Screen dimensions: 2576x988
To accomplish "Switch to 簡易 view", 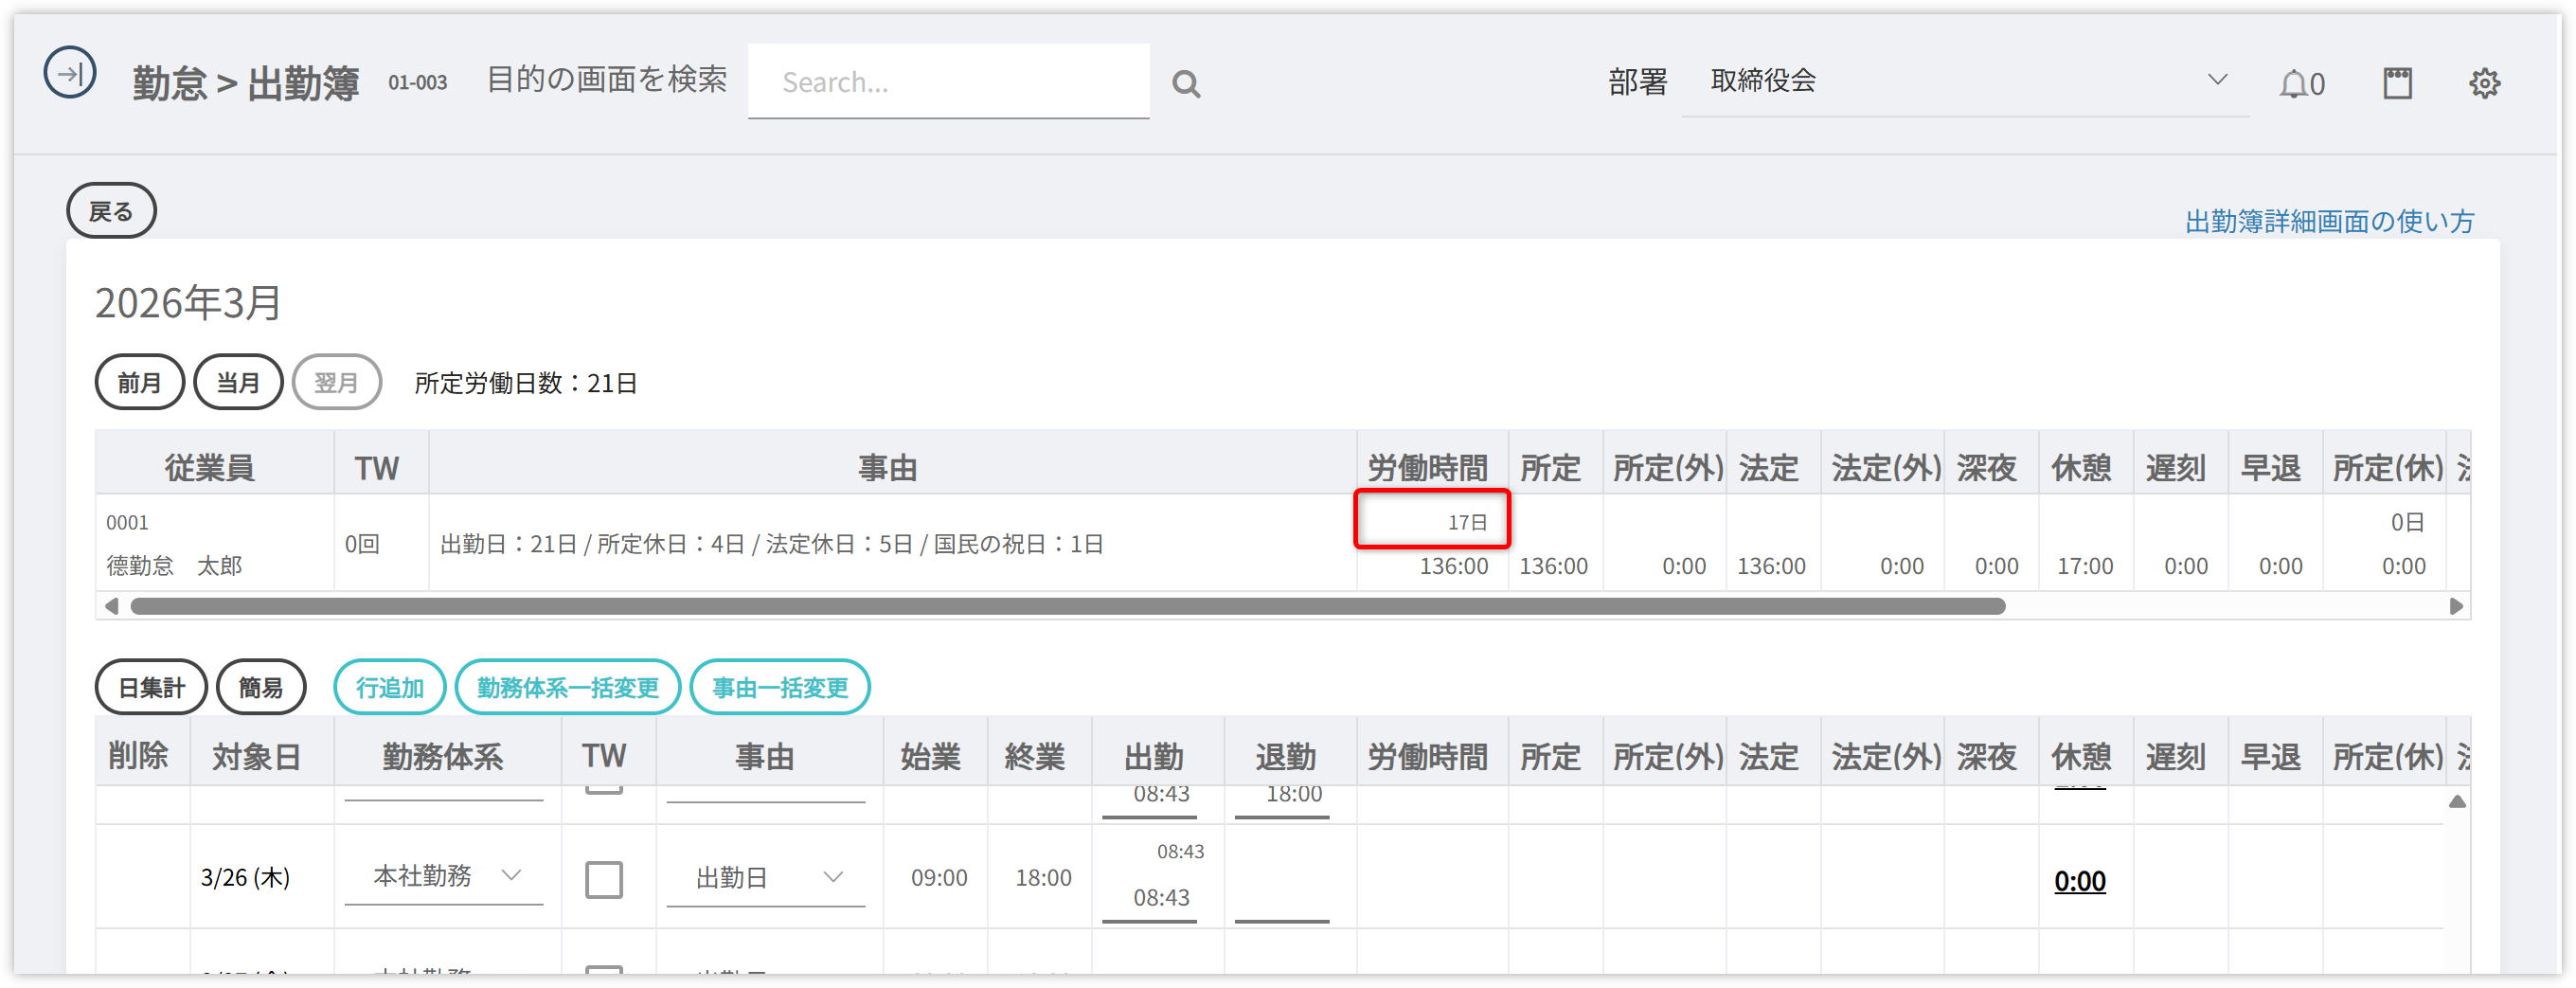I will (x=261, y=687).
